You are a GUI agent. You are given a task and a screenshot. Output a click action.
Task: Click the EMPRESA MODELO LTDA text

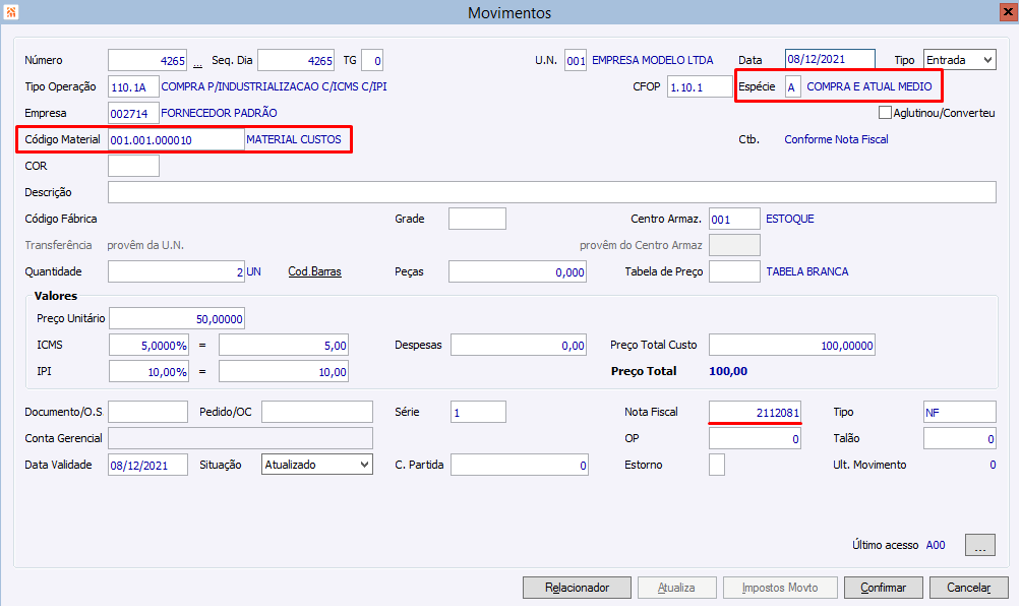click(652, 60)
